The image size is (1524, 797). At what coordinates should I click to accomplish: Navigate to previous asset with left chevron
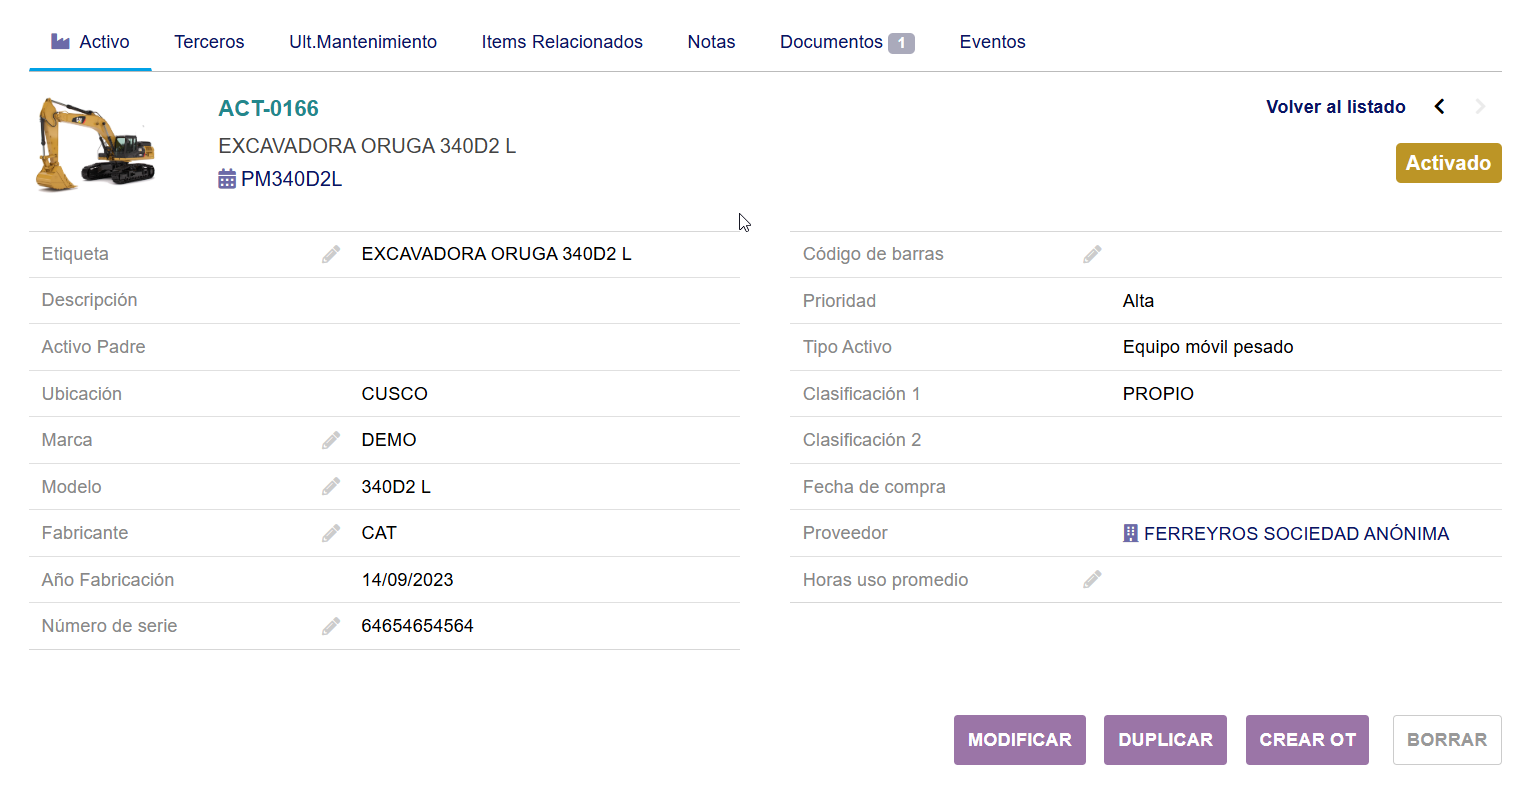1439,105
